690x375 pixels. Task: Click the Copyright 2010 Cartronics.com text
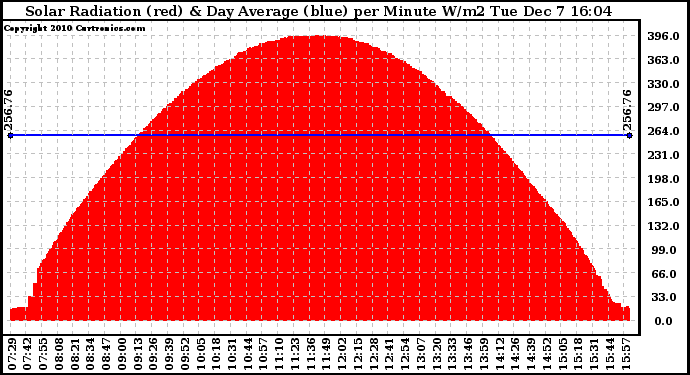(75, 29)
